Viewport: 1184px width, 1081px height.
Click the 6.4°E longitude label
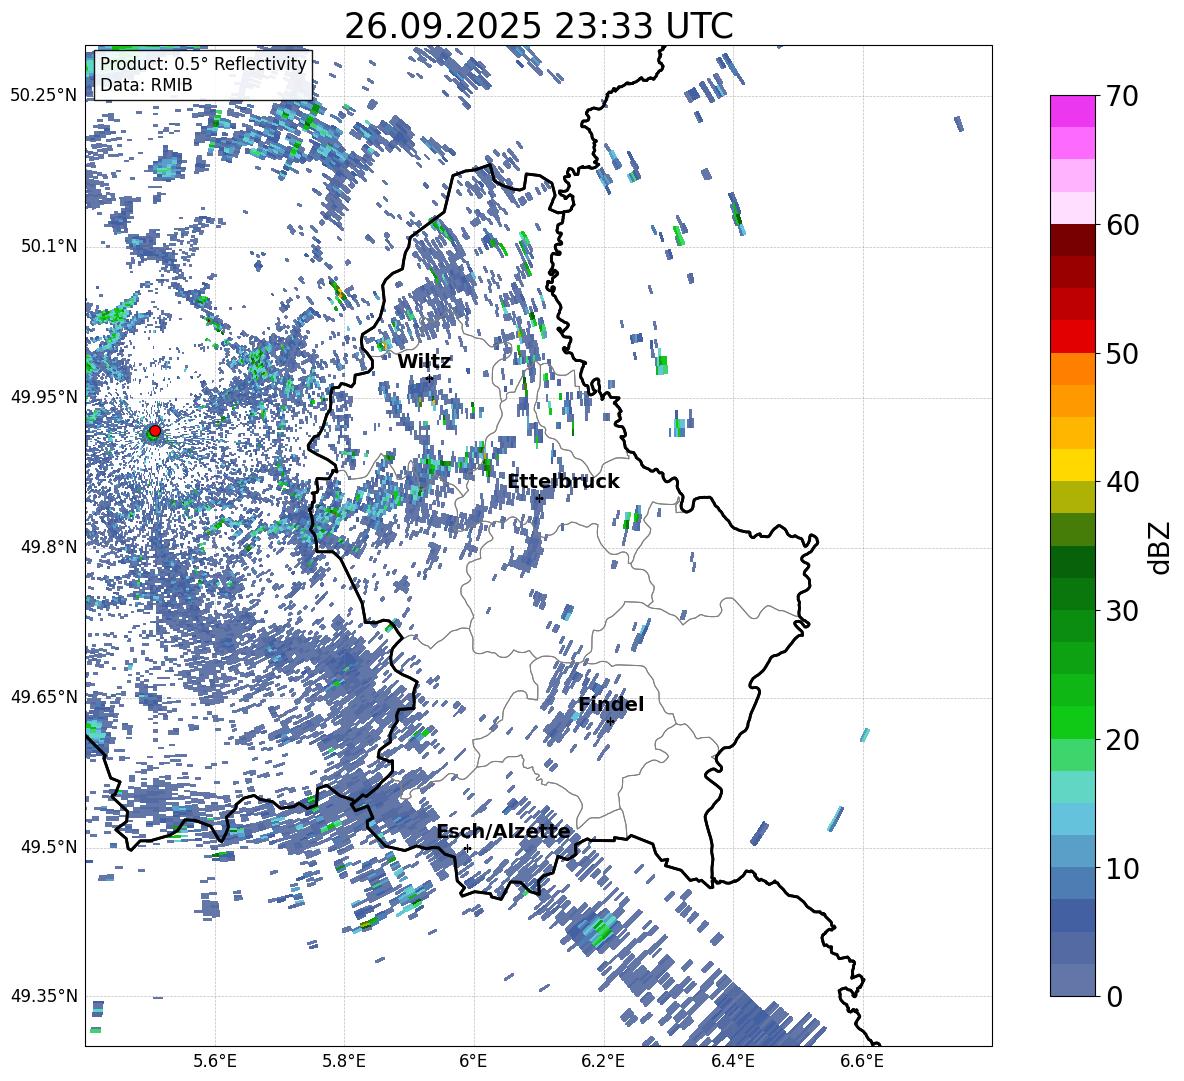pos(732,1061)
